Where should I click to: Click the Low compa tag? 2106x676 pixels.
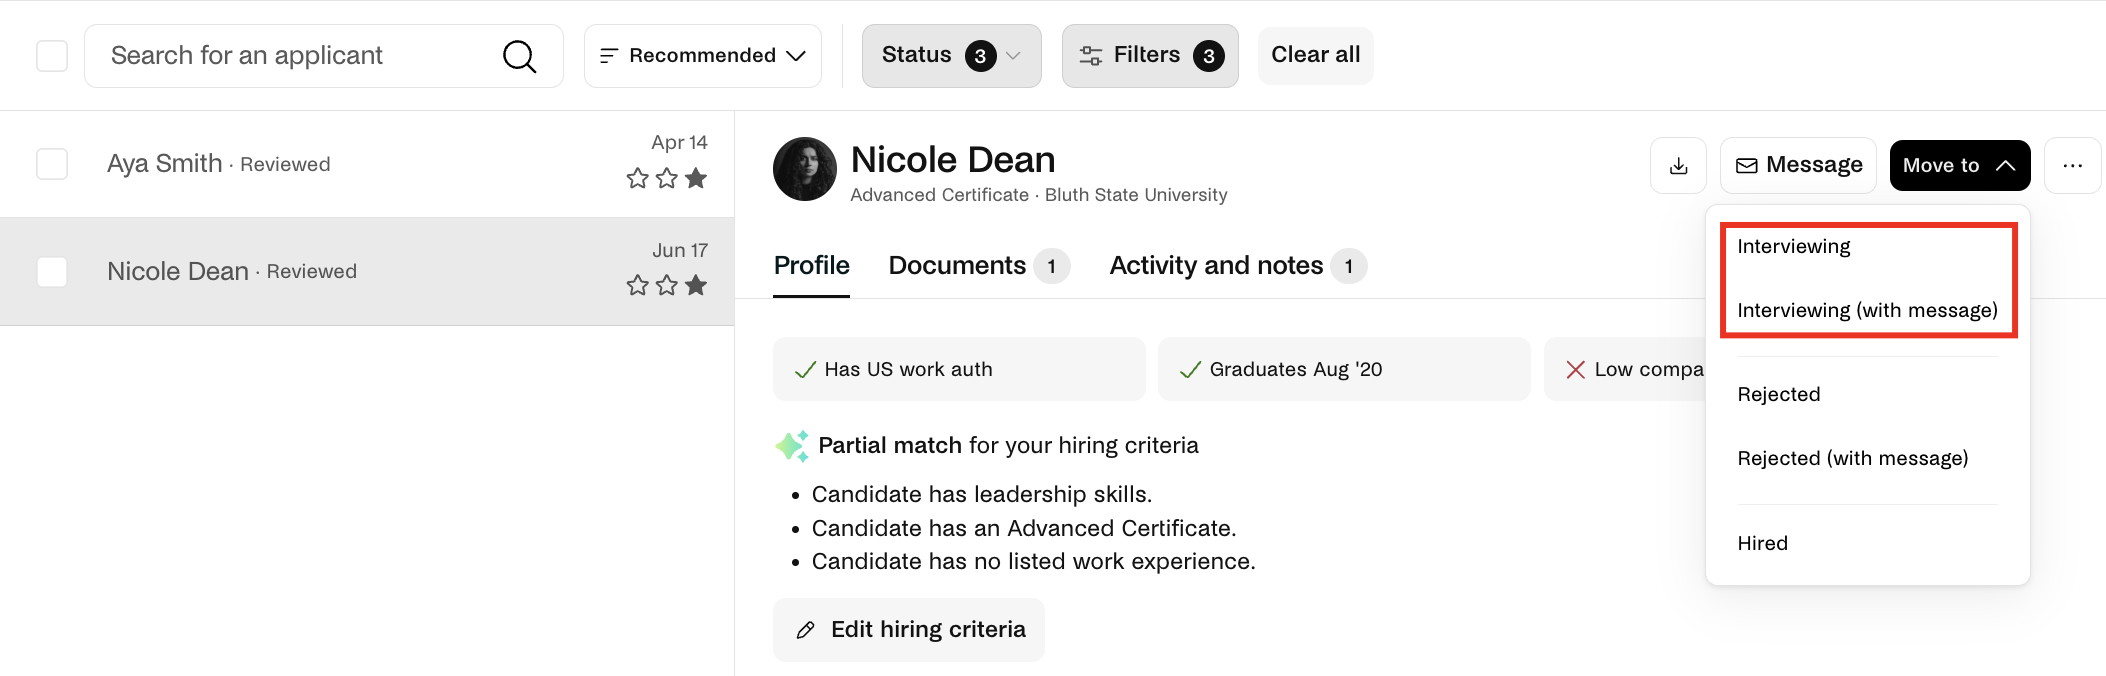point(1626,370)
